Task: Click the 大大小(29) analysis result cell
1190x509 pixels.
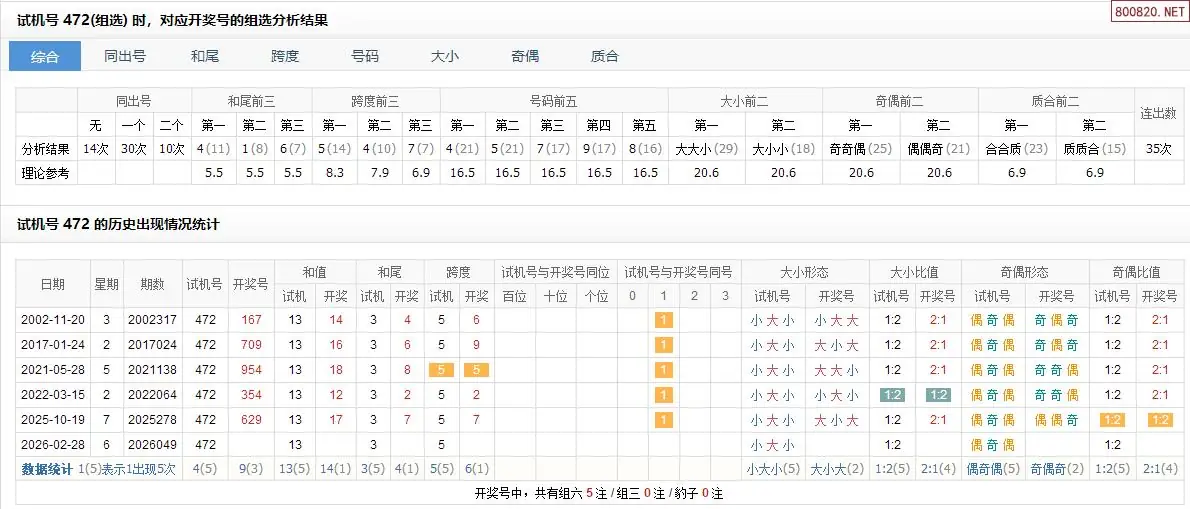Action: 706,148
